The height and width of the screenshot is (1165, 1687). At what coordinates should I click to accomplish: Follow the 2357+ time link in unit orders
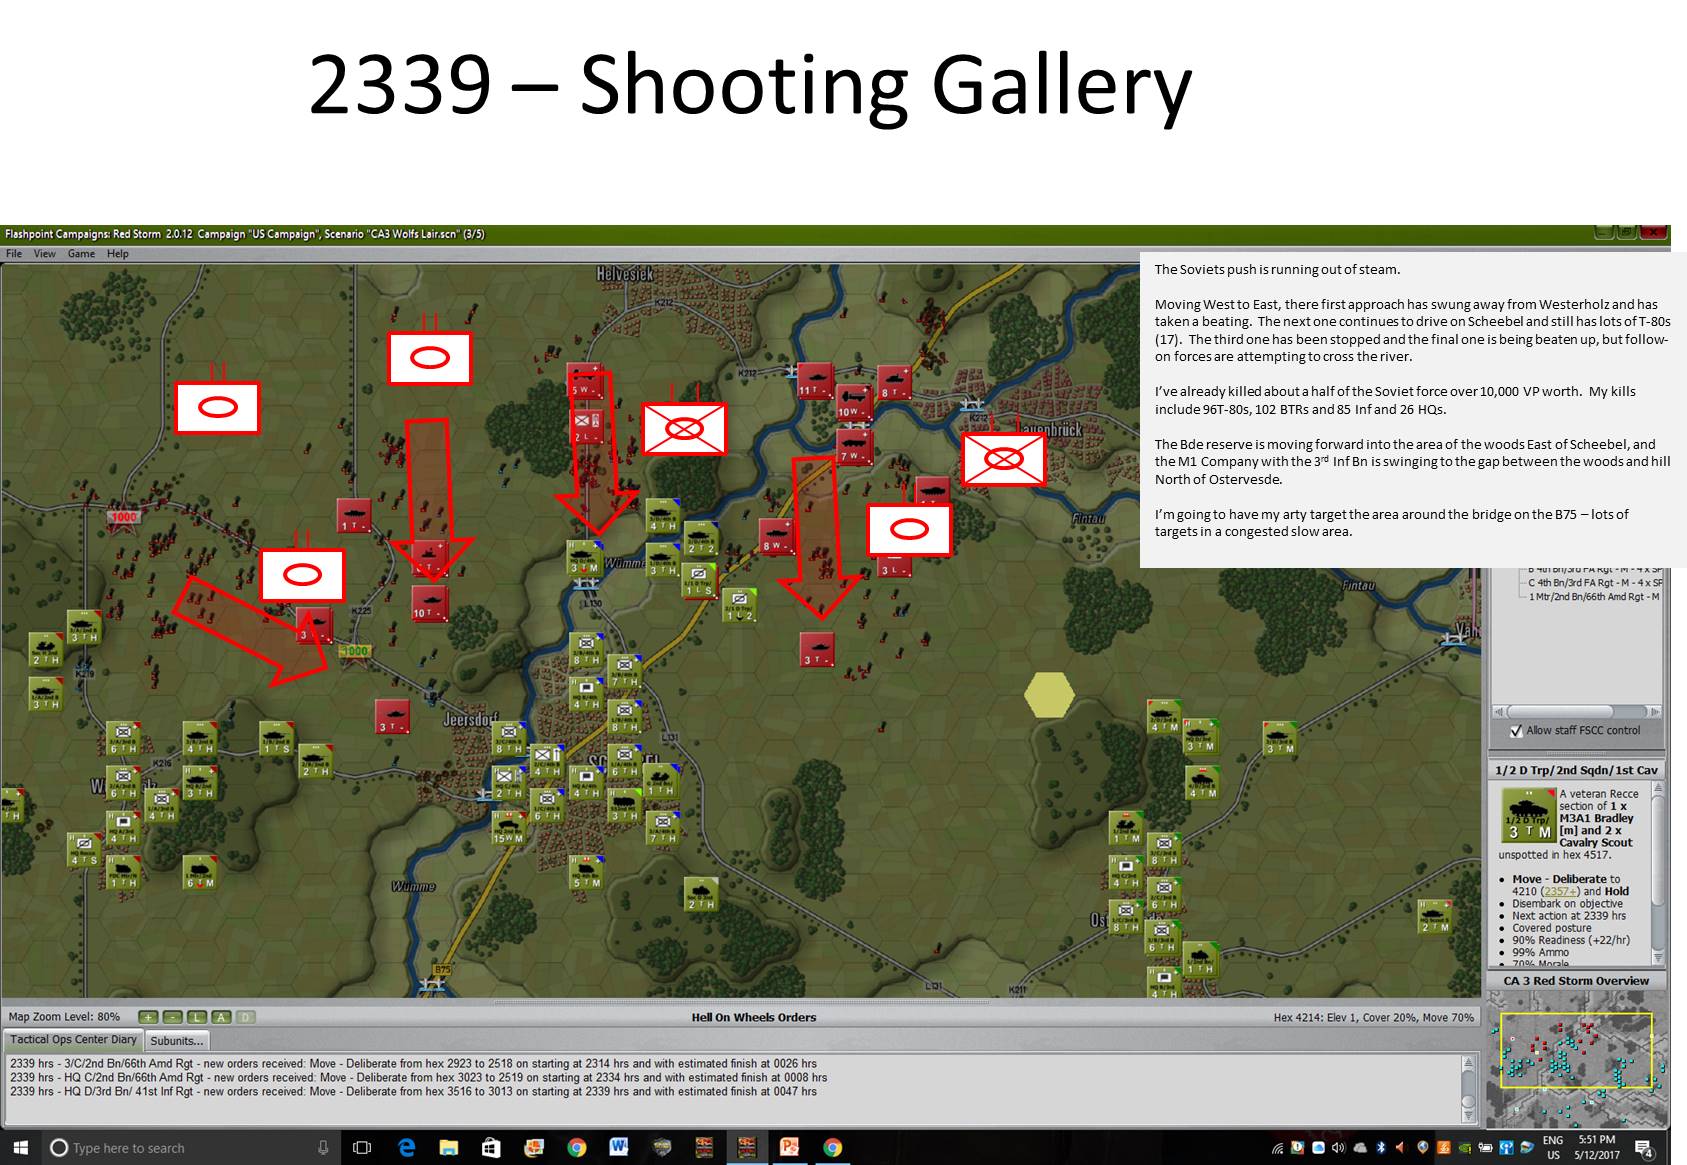pos(1560,892)
